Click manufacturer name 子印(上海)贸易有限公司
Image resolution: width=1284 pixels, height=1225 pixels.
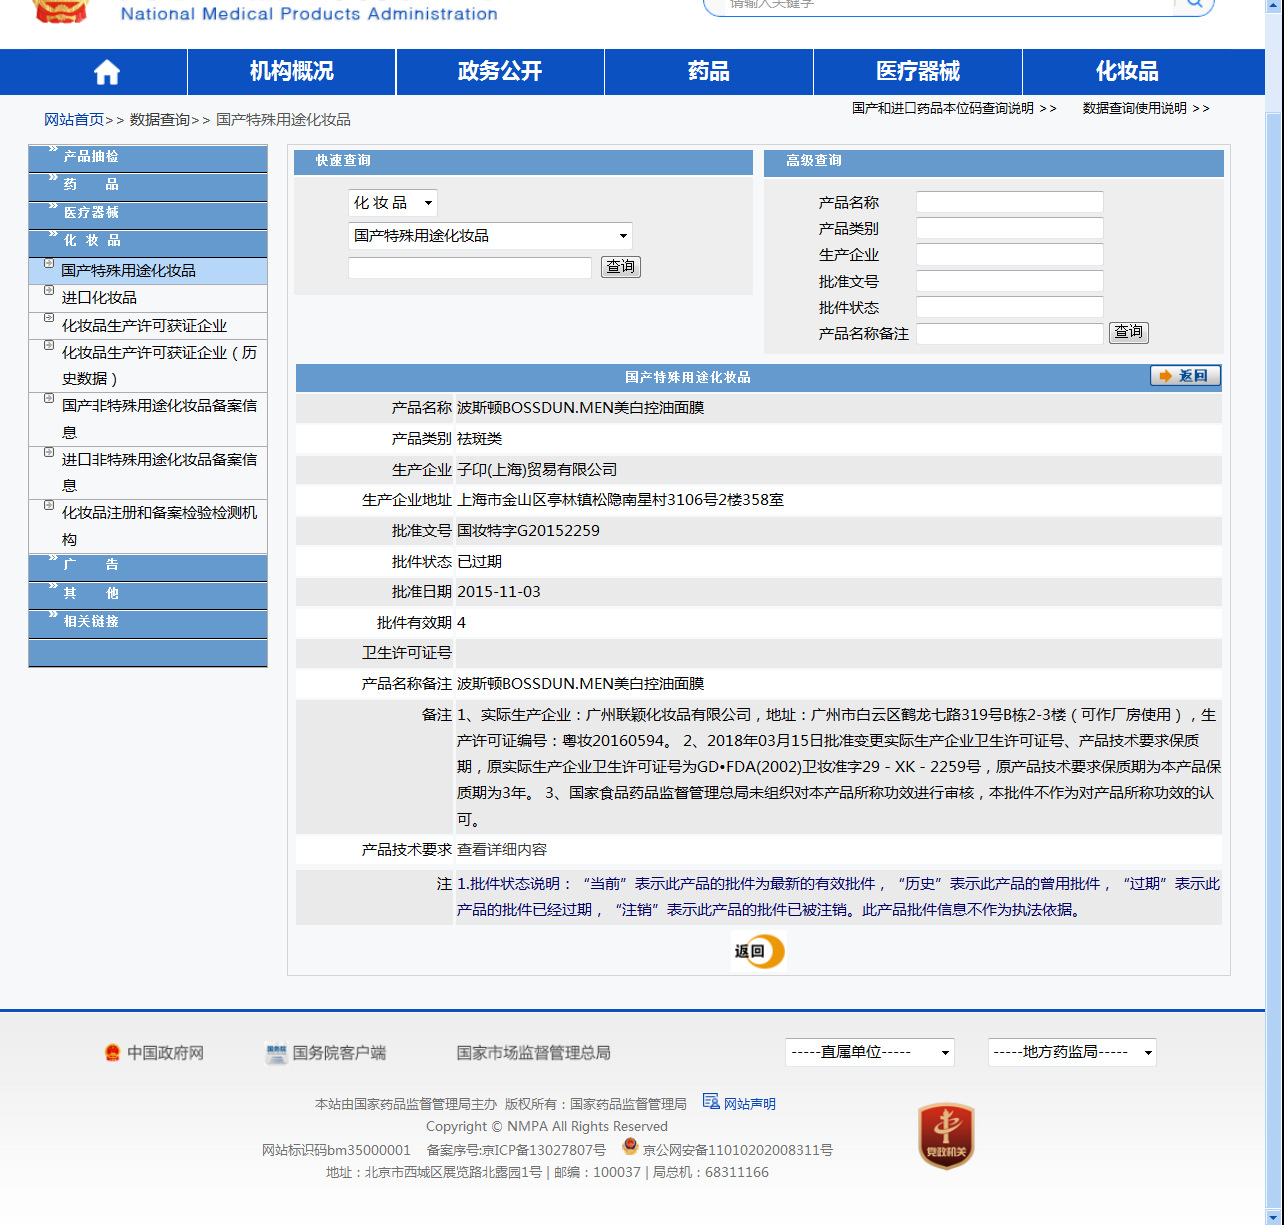pos(537,470)
